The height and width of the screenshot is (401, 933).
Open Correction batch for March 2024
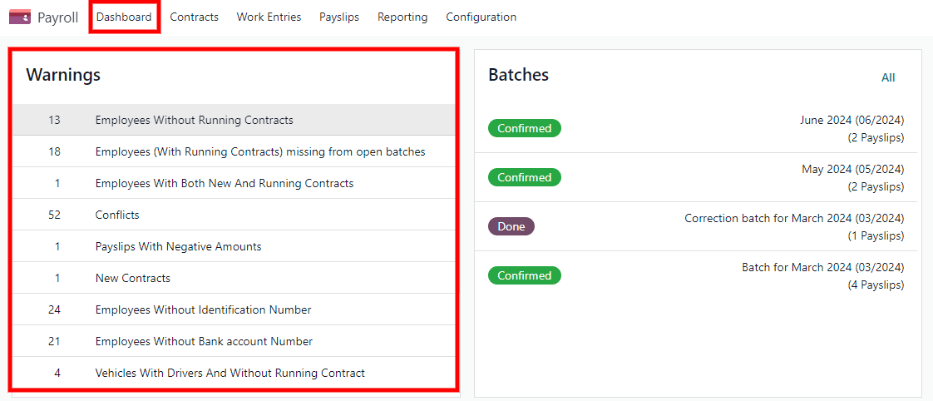pos(794,218)
